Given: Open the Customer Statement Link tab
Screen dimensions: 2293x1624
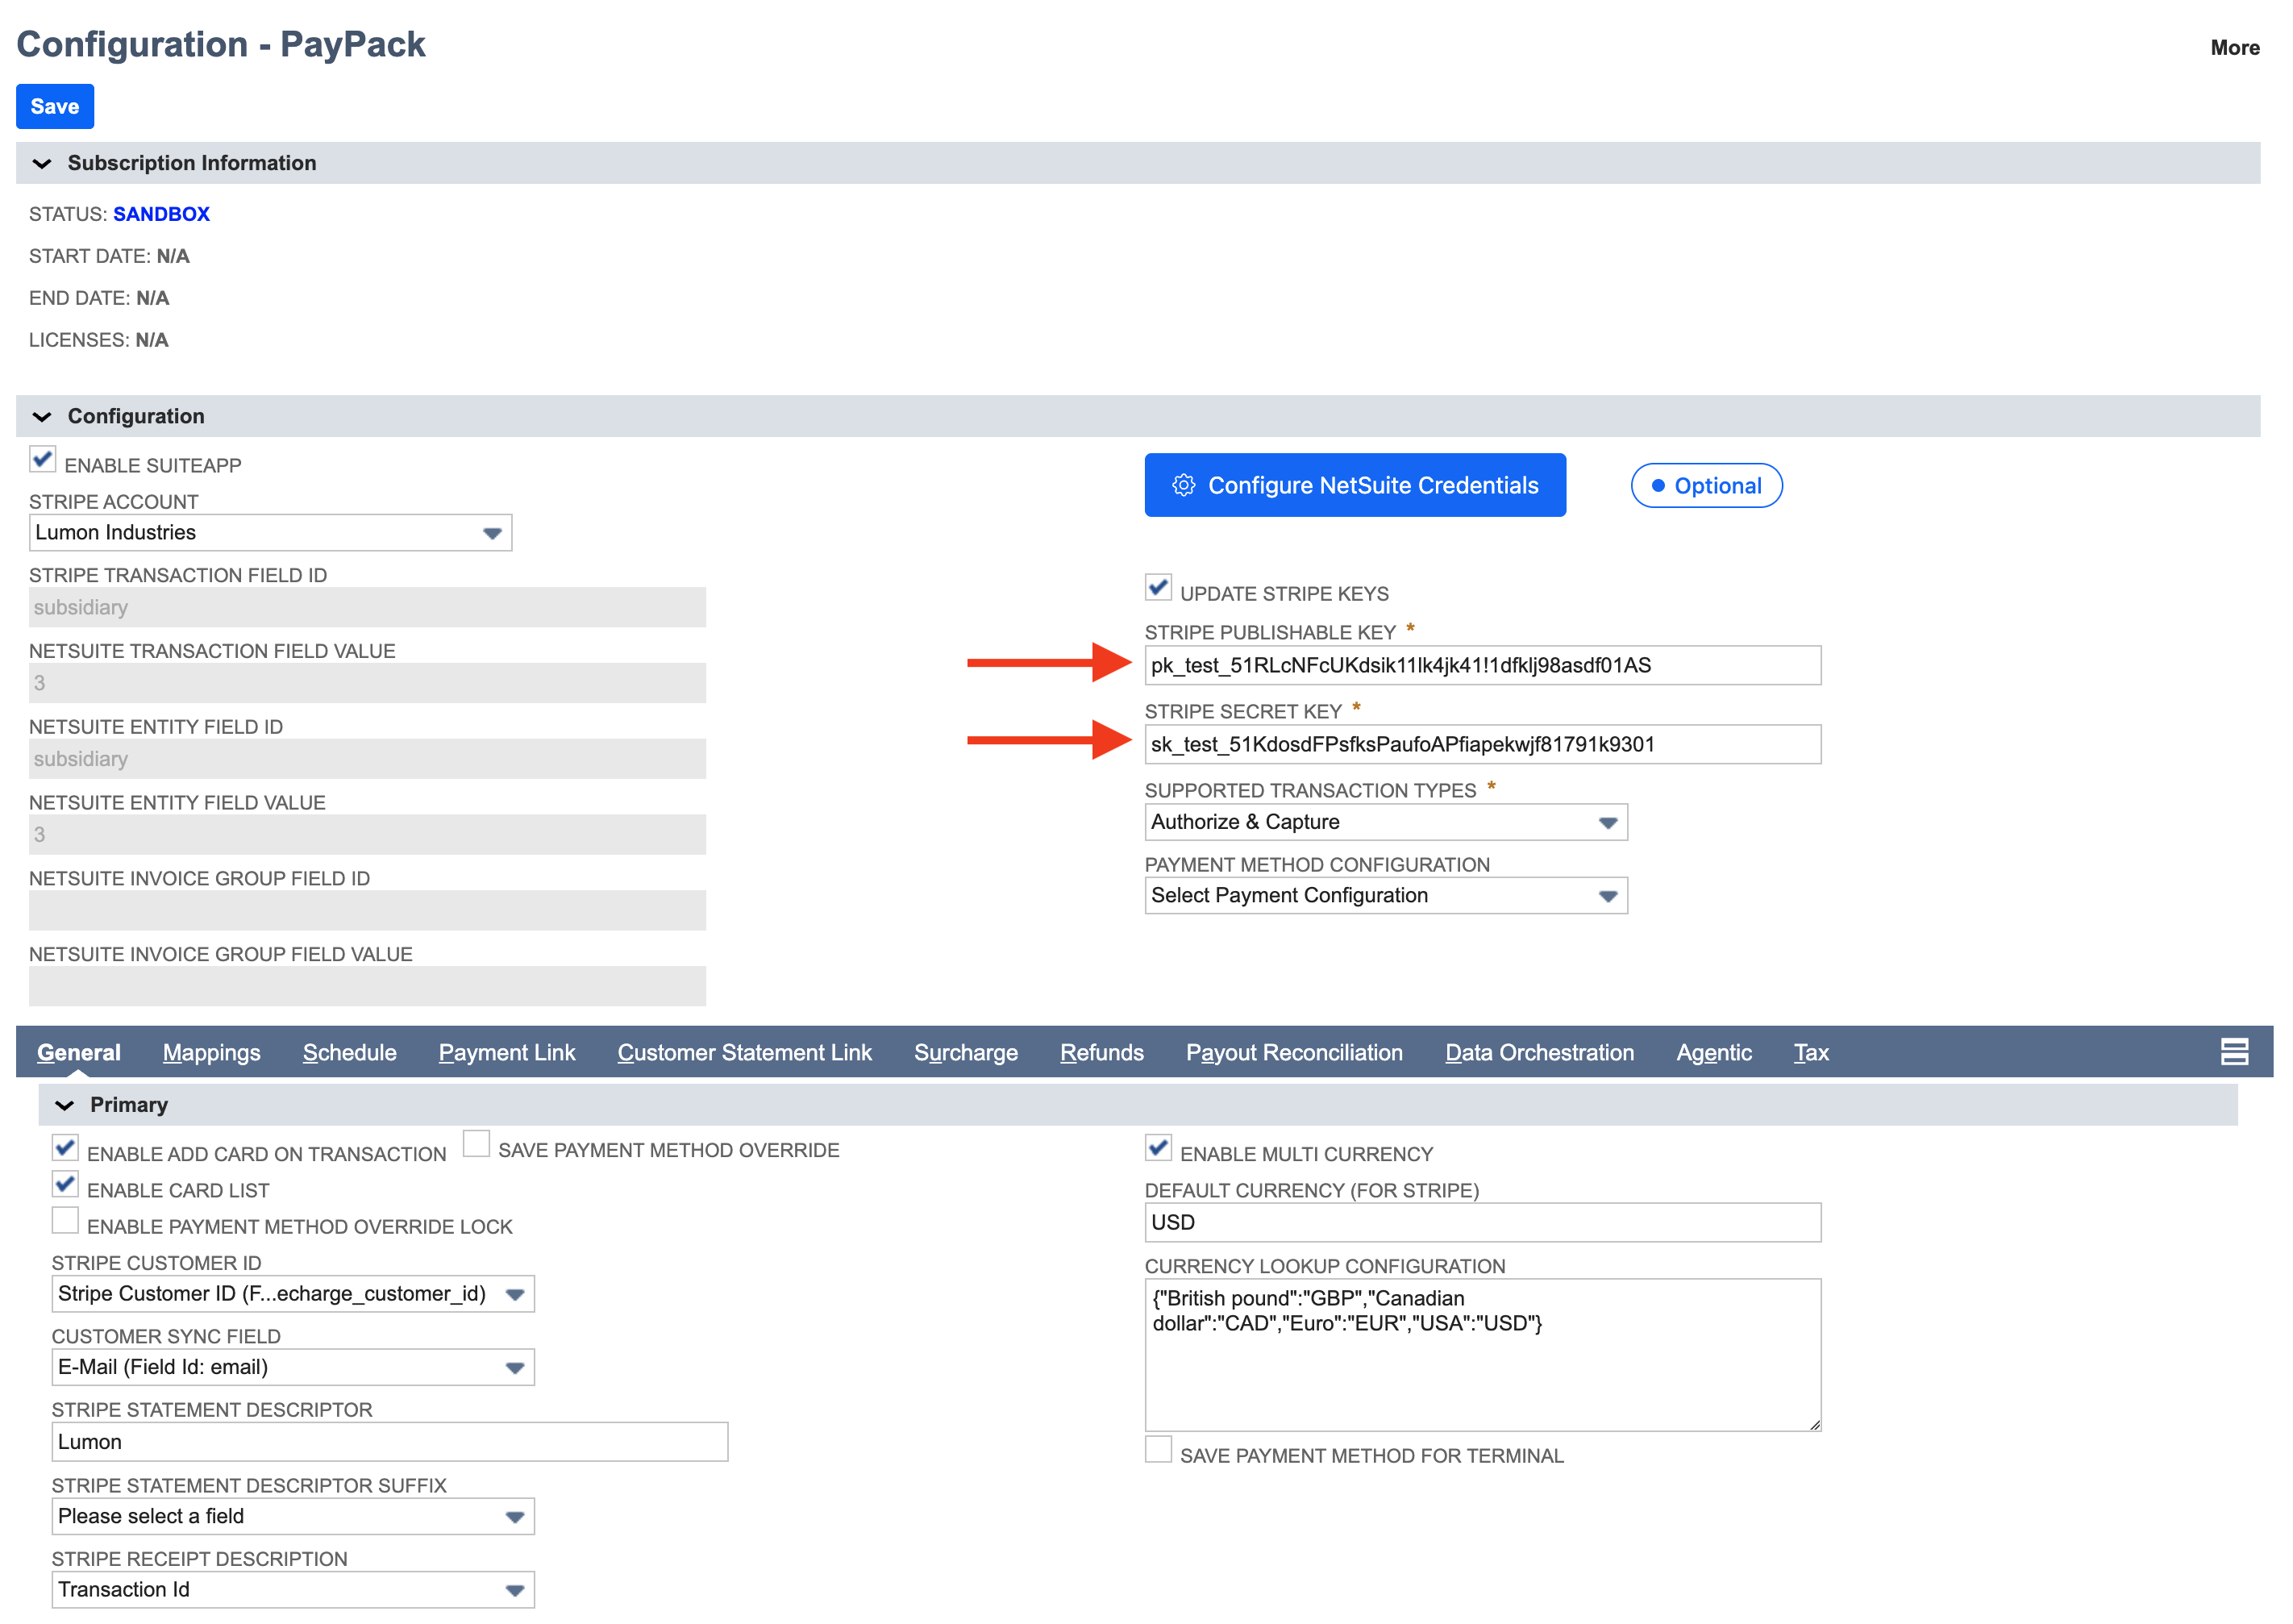Looking at the screenshot, I should tap(745, 1053).
